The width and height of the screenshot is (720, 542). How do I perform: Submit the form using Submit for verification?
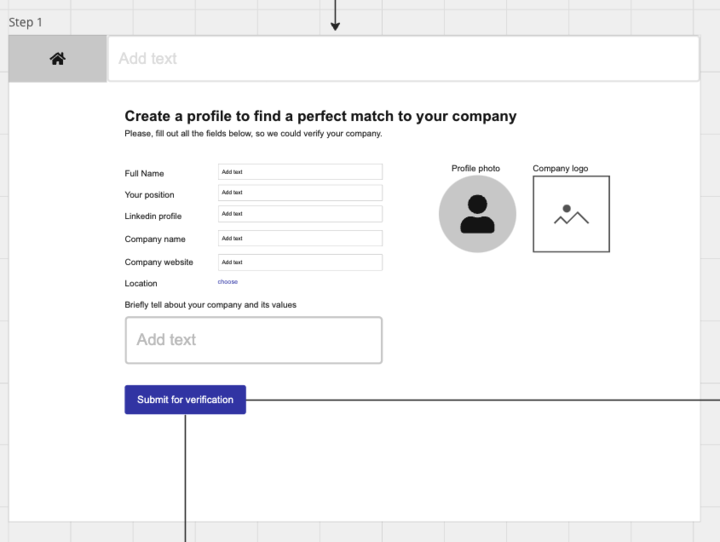pyautogui.click(x=185, y=400)
